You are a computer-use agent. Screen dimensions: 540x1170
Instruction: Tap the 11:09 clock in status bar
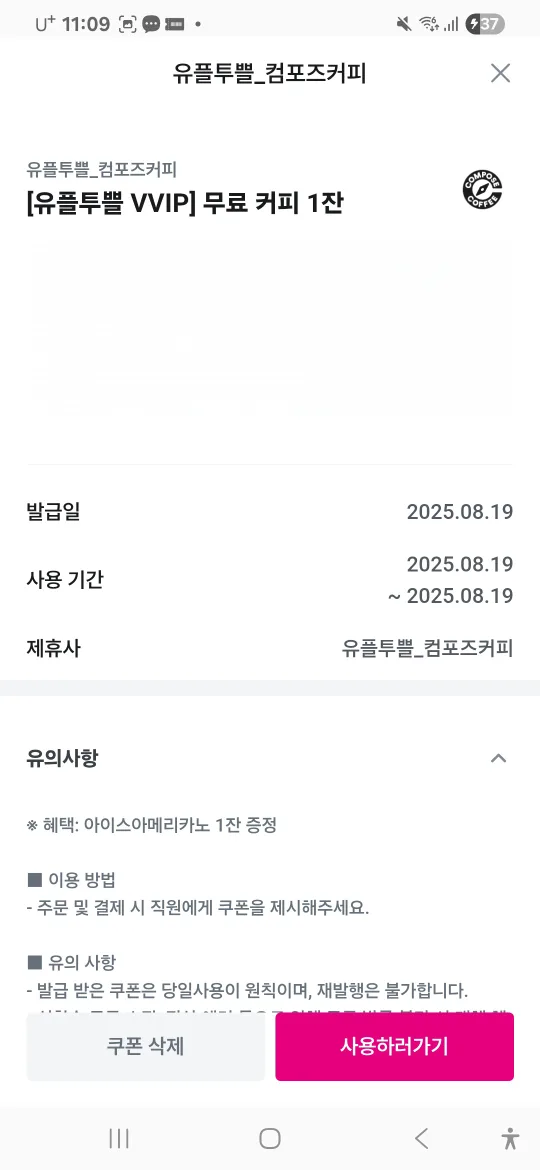(86, 24)
